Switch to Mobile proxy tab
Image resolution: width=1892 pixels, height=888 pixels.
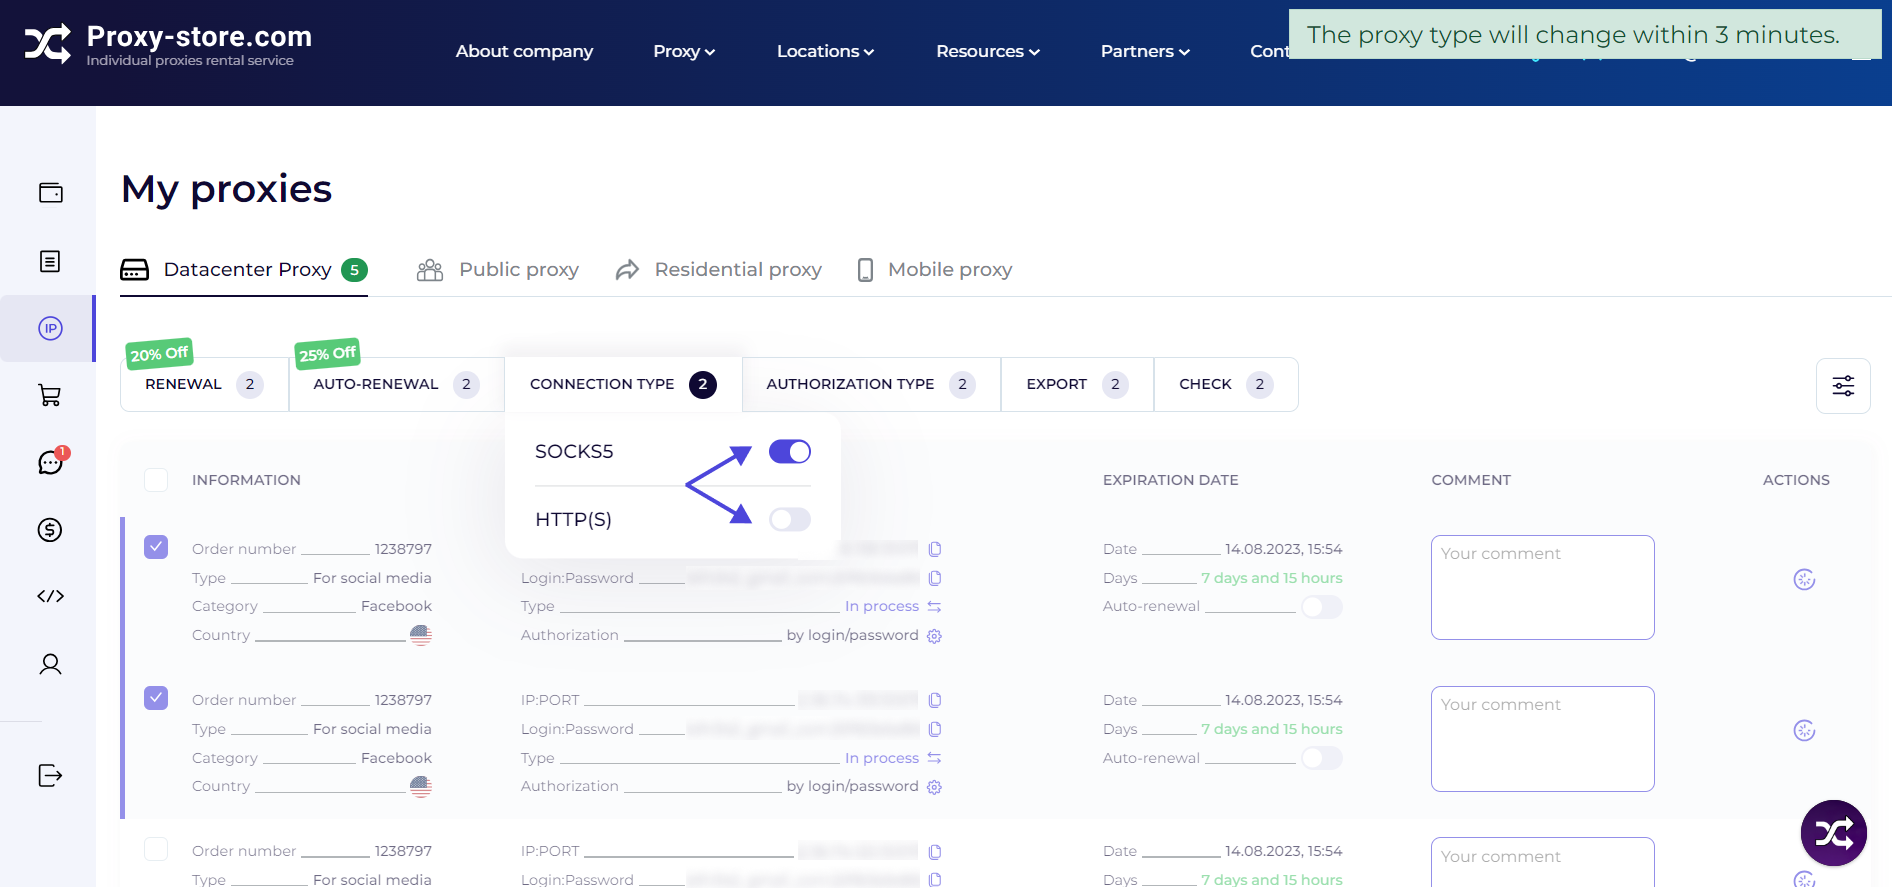pyautogui.click(x=935, y=270)
